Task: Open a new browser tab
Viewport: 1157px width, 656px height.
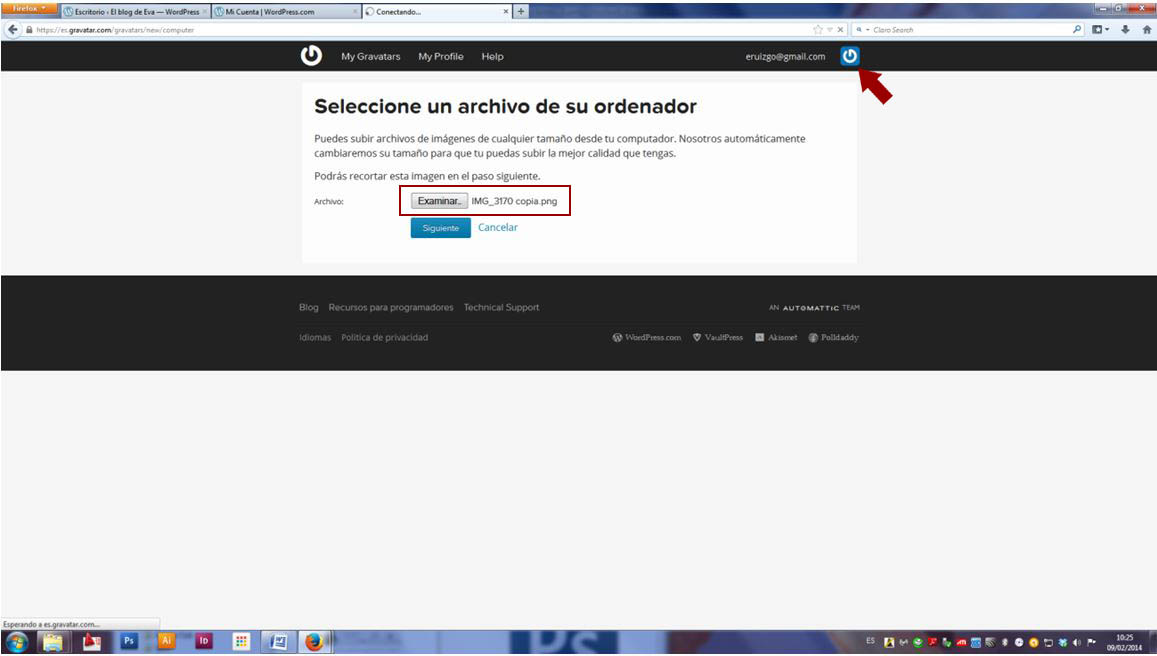Action: click(x=521, y=11)
